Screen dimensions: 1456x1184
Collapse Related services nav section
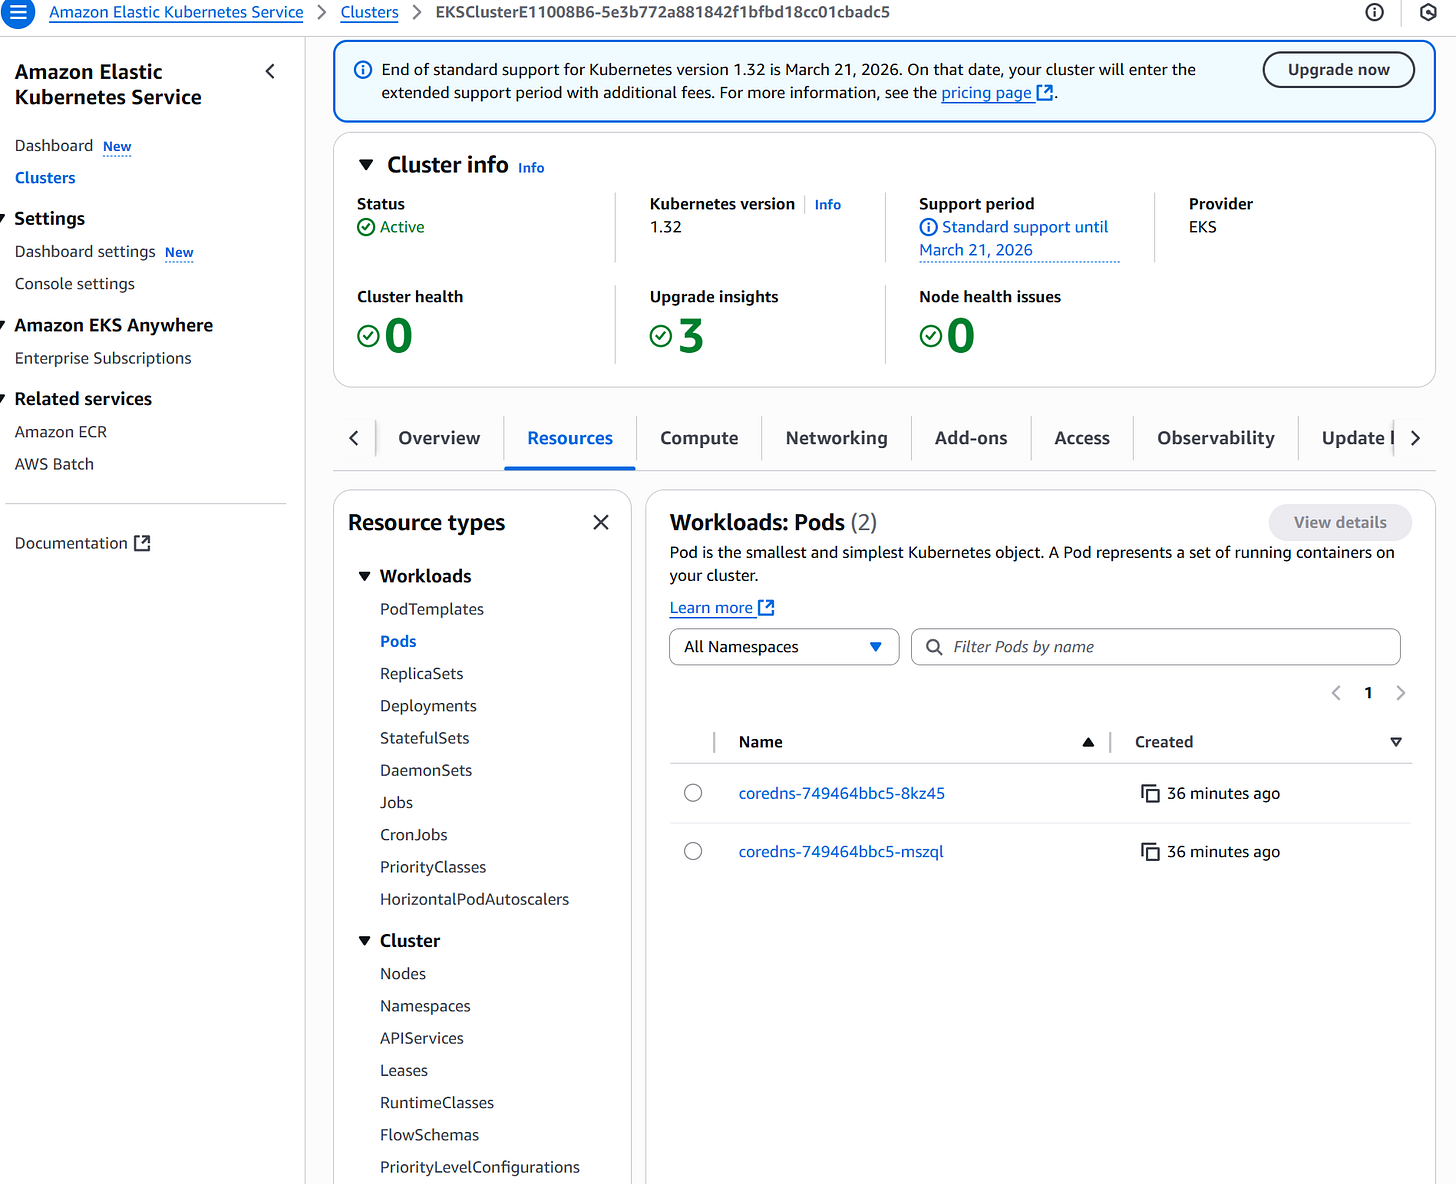point(3,399)
